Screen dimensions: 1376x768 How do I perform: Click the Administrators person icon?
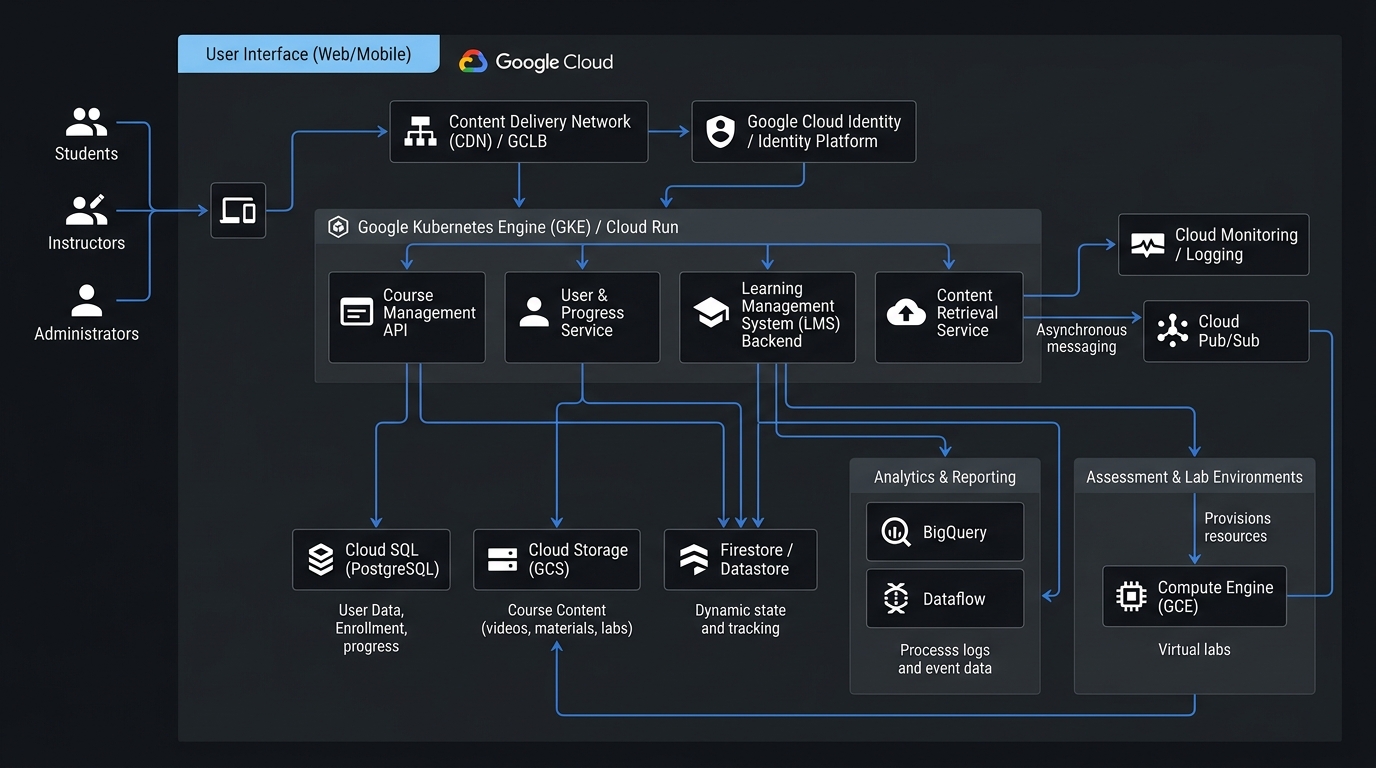tap(87, 300)
